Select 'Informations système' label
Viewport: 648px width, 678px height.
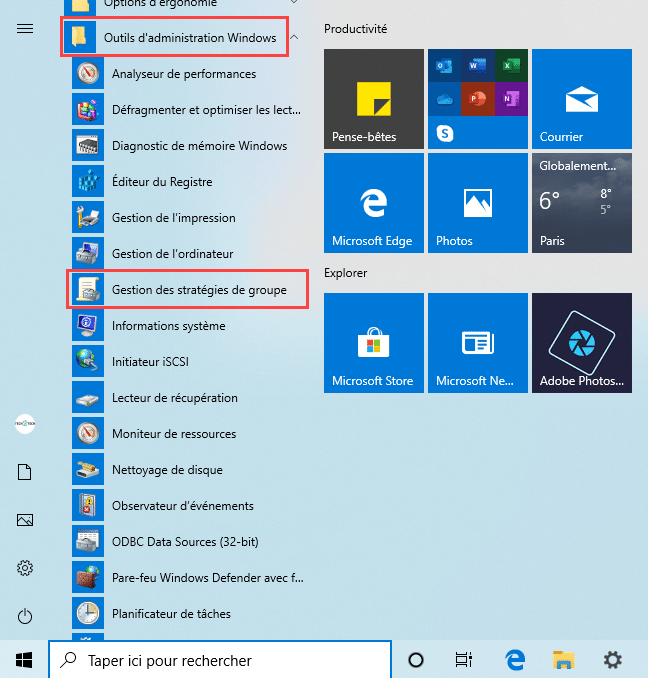[169, 326]
